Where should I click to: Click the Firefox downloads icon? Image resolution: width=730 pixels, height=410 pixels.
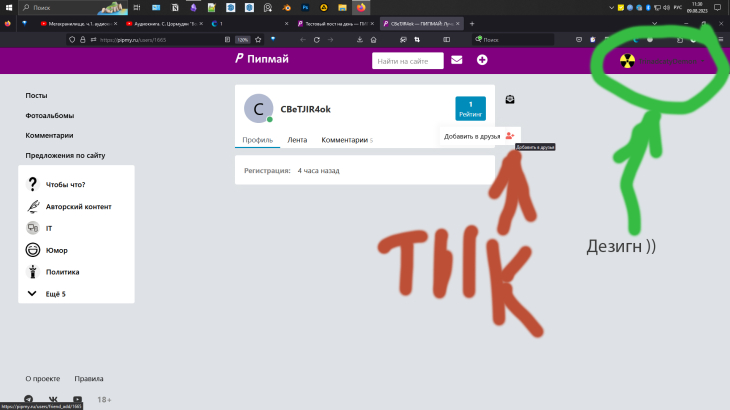coord(360,40)
